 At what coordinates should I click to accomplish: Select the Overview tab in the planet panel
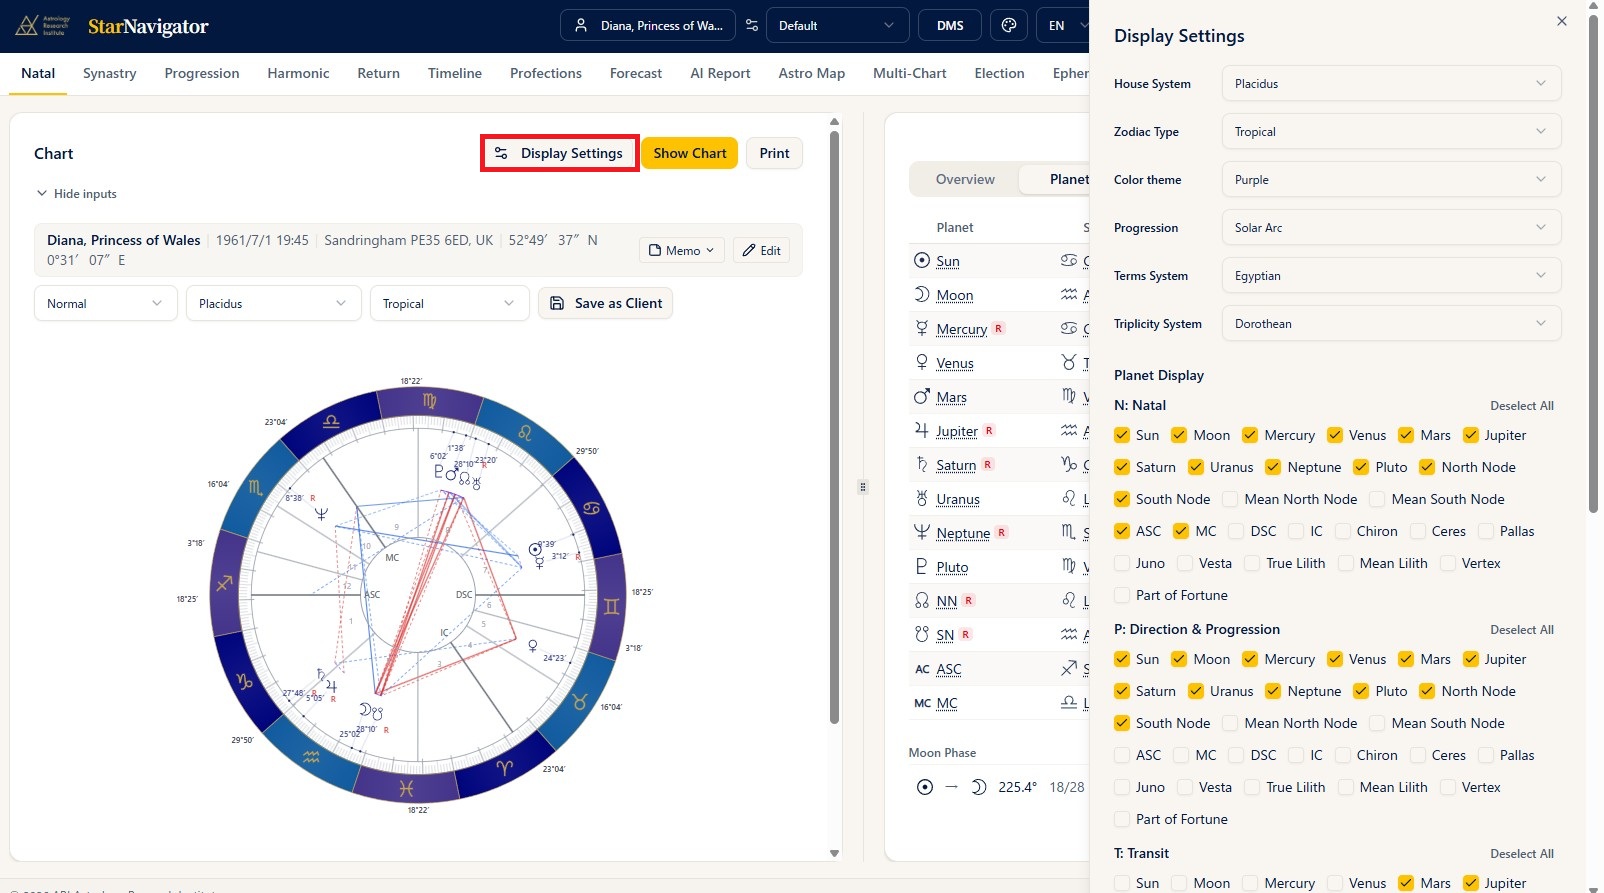coord(965,179)
